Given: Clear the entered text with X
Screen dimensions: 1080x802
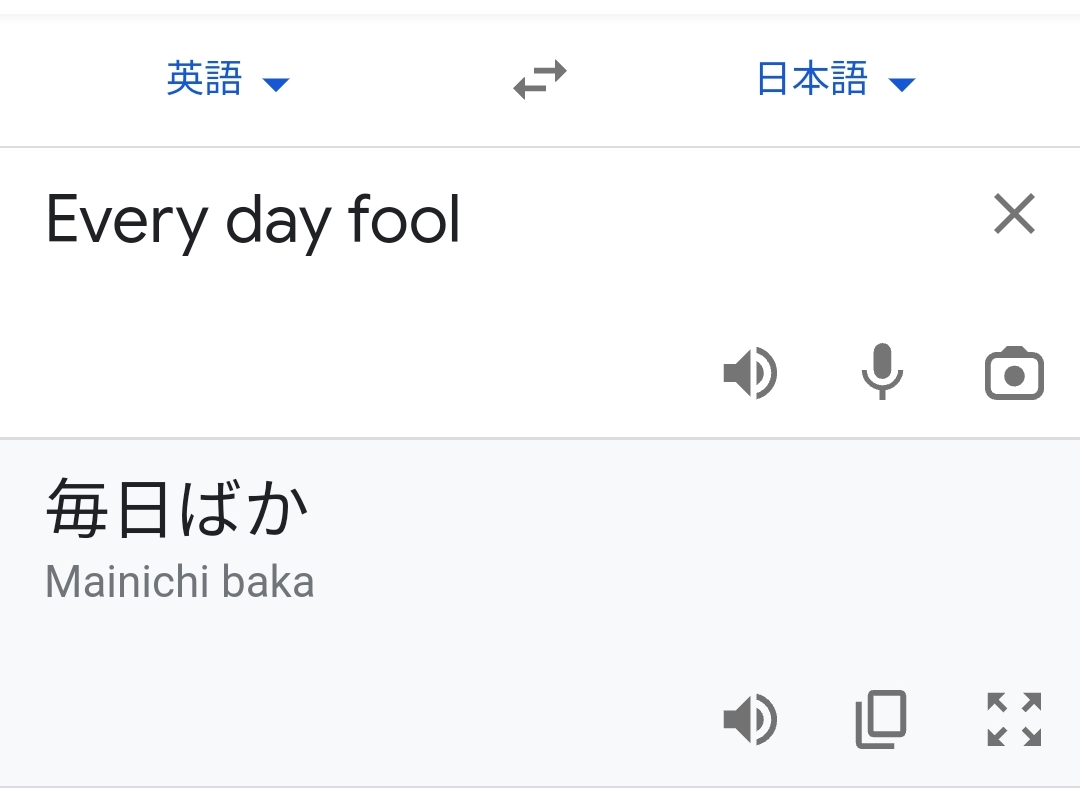Looking at the screenshot, I should (1014, 214).
